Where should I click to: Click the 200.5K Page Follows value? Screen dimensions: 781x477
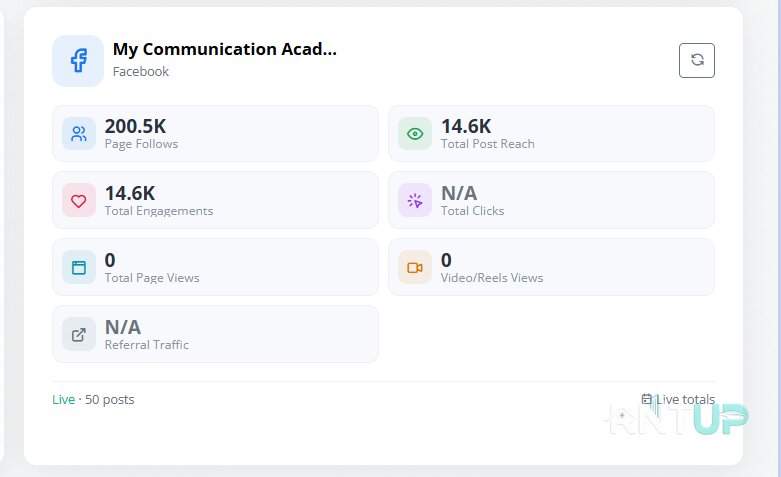point(135,126)
